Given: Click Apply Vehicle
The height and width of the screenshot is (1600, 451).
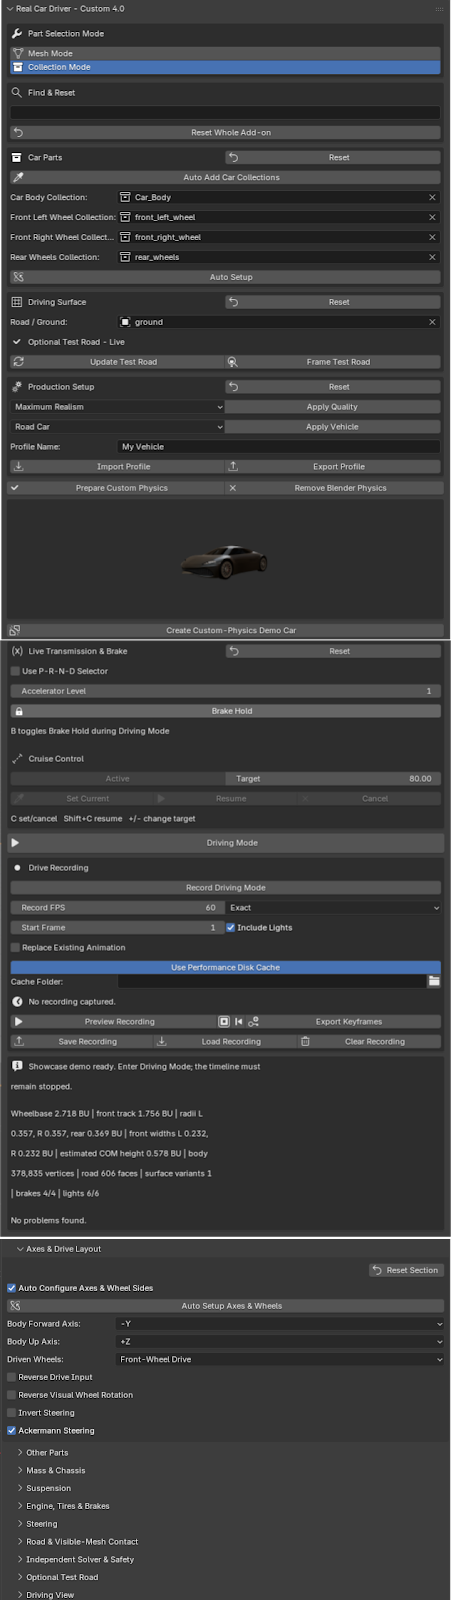Looking at the screenshot, I should tap(333, 427).
